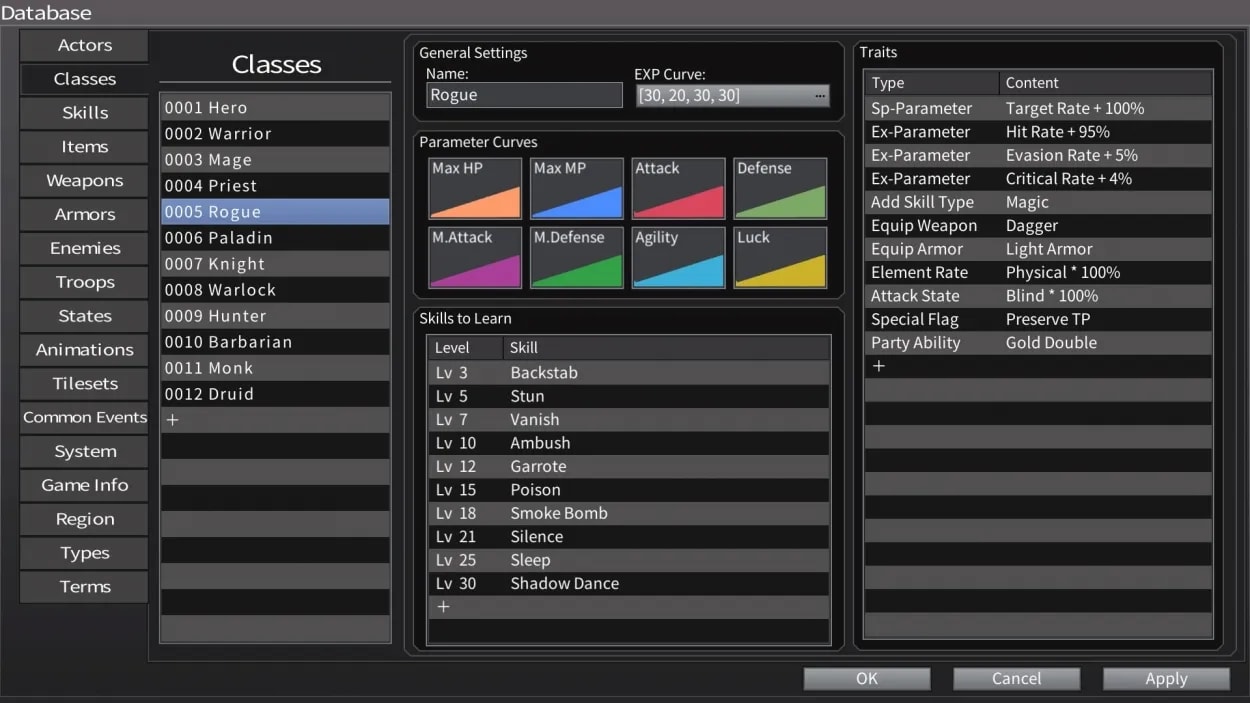Click the Attack parameter curve thumbnail
This screenshot has width=1250, height=703.
click(679, 188)
